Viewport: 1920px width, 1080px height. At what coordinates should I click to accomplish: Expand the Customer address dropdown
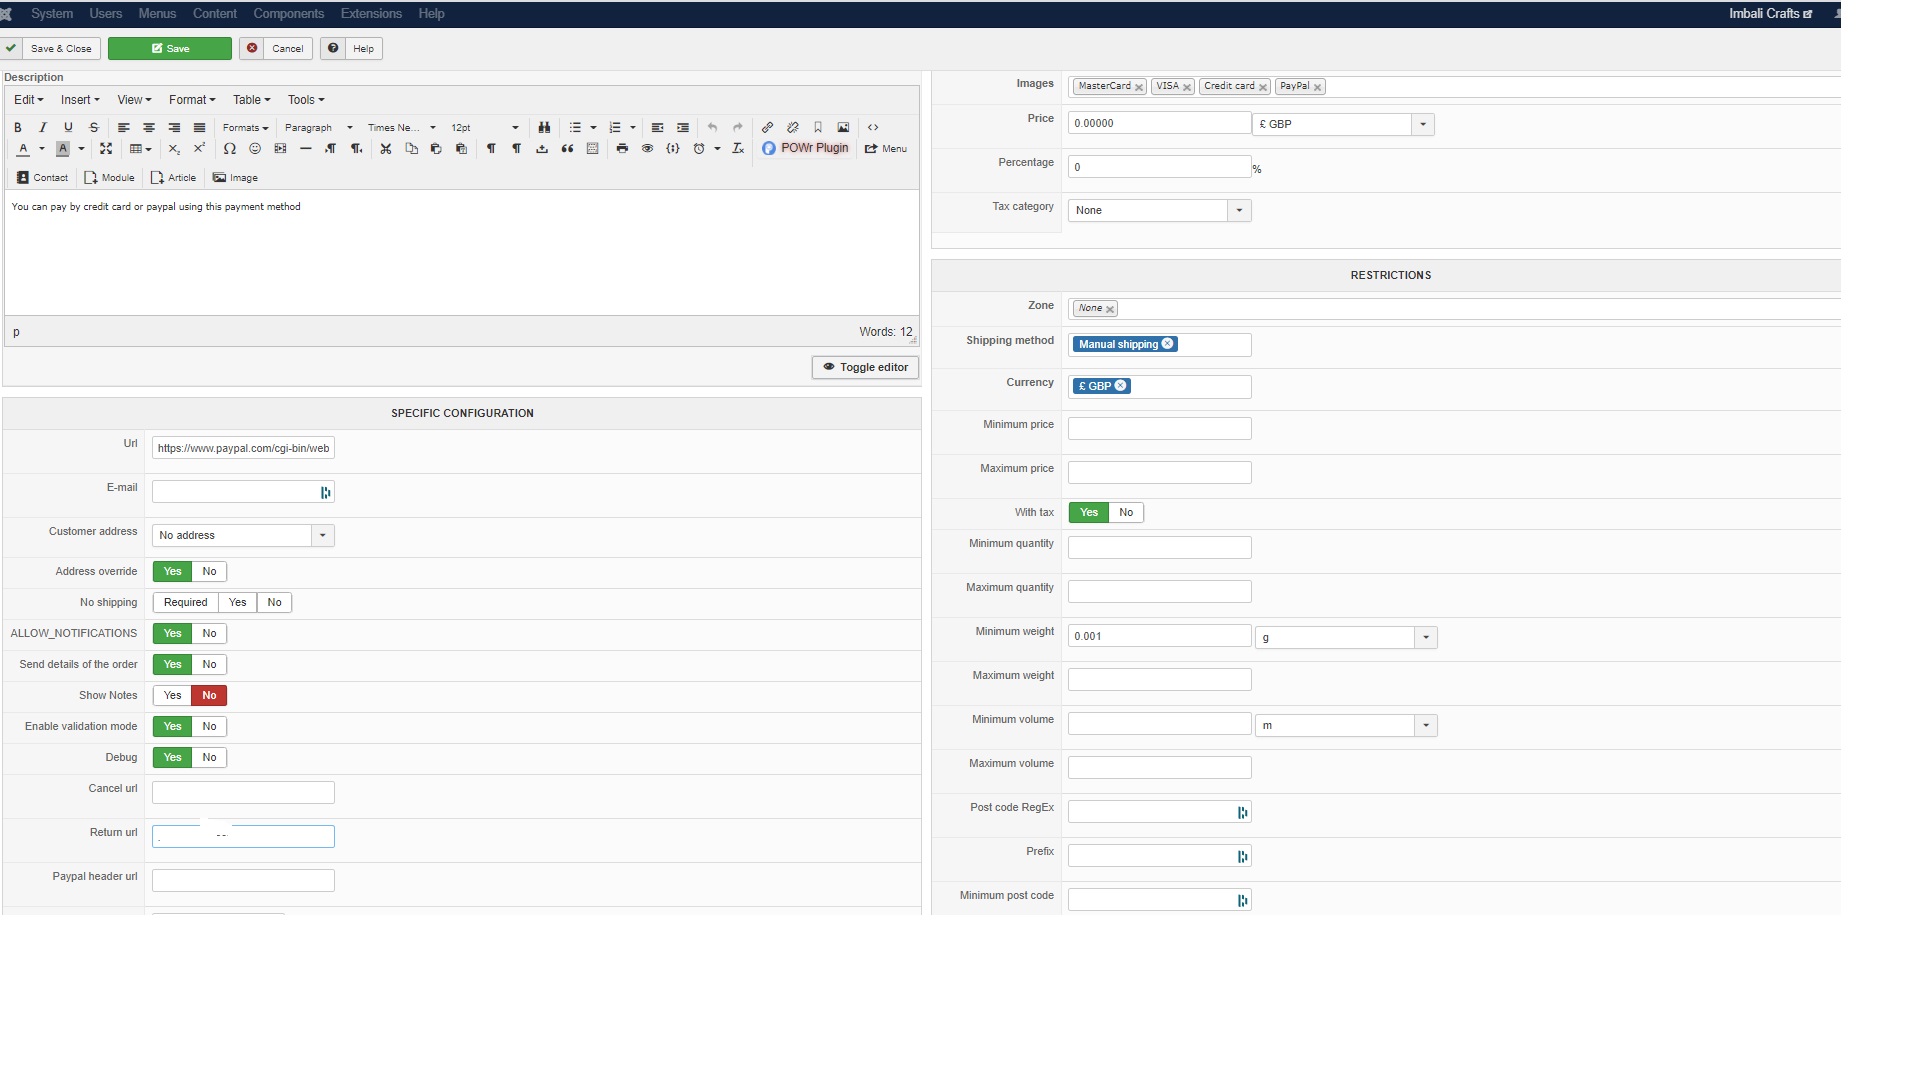tap(322, 536)
